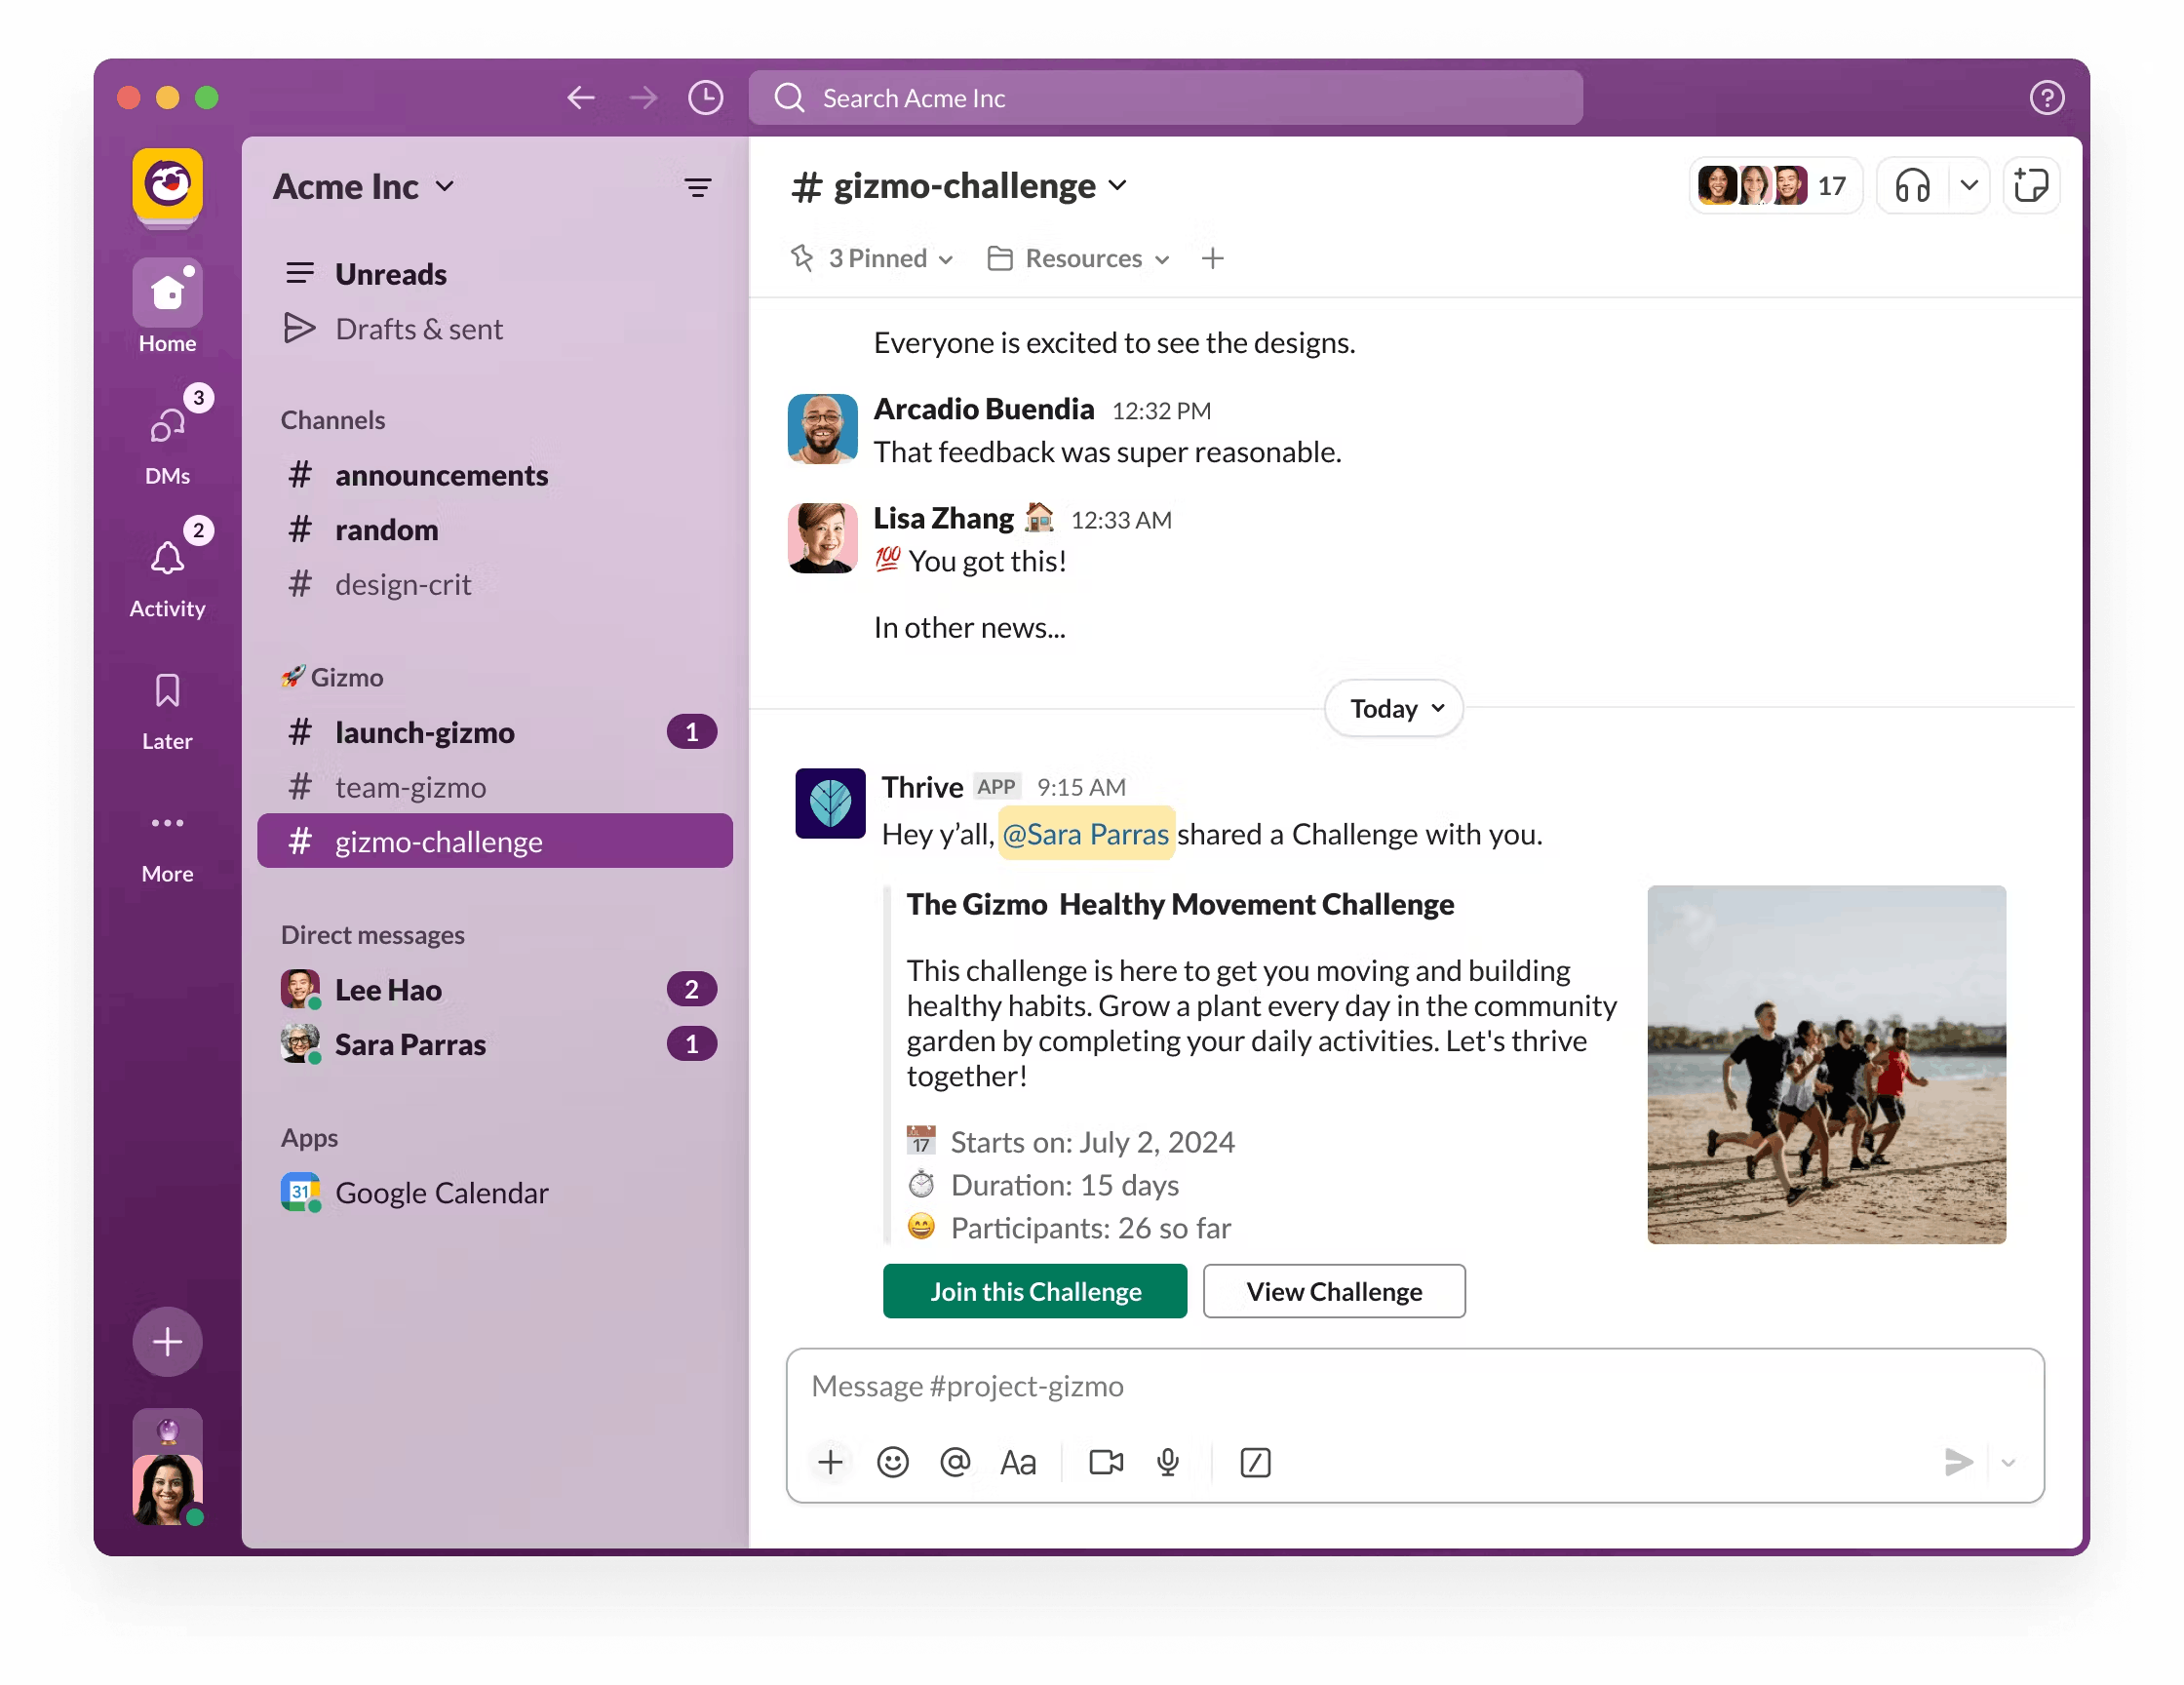Click the @Sara Parras mention

point(1086,834)
